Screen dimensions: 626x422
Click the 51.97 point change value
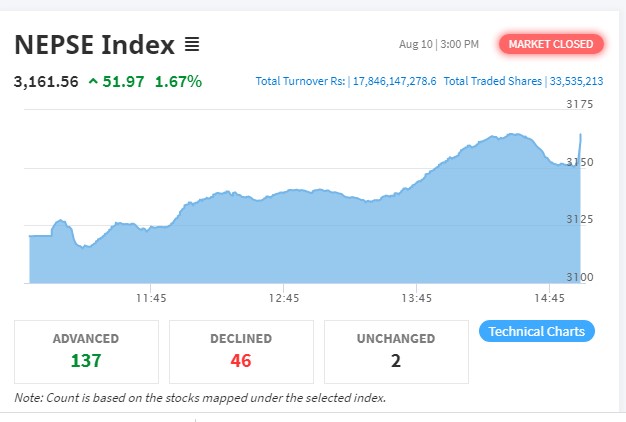point(124,81)
